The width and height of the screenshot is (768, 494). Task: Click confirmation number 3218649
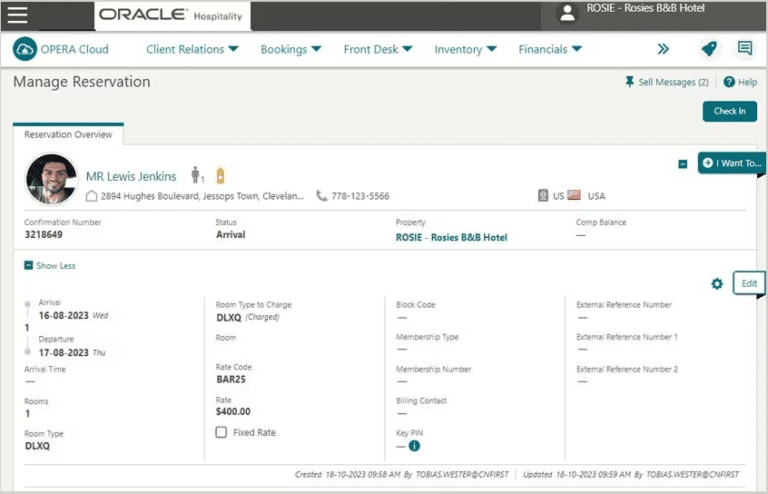[x=44, y=235]
